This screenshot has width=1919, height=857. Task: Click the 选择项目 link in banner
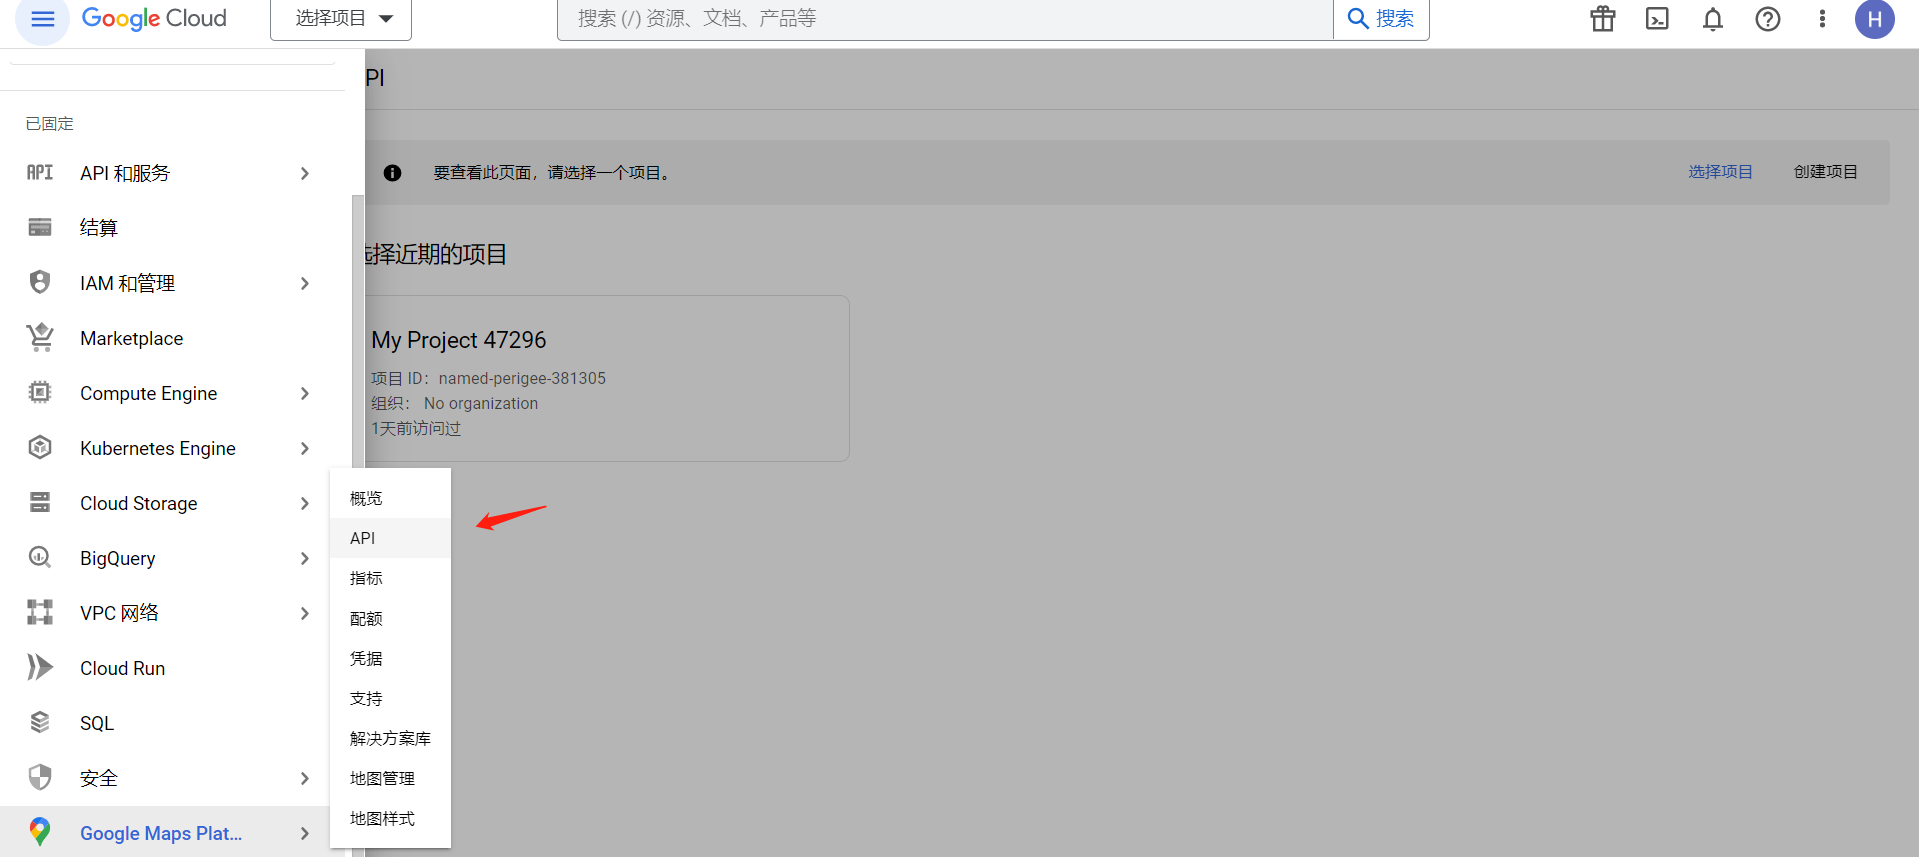pos(1720,172)
